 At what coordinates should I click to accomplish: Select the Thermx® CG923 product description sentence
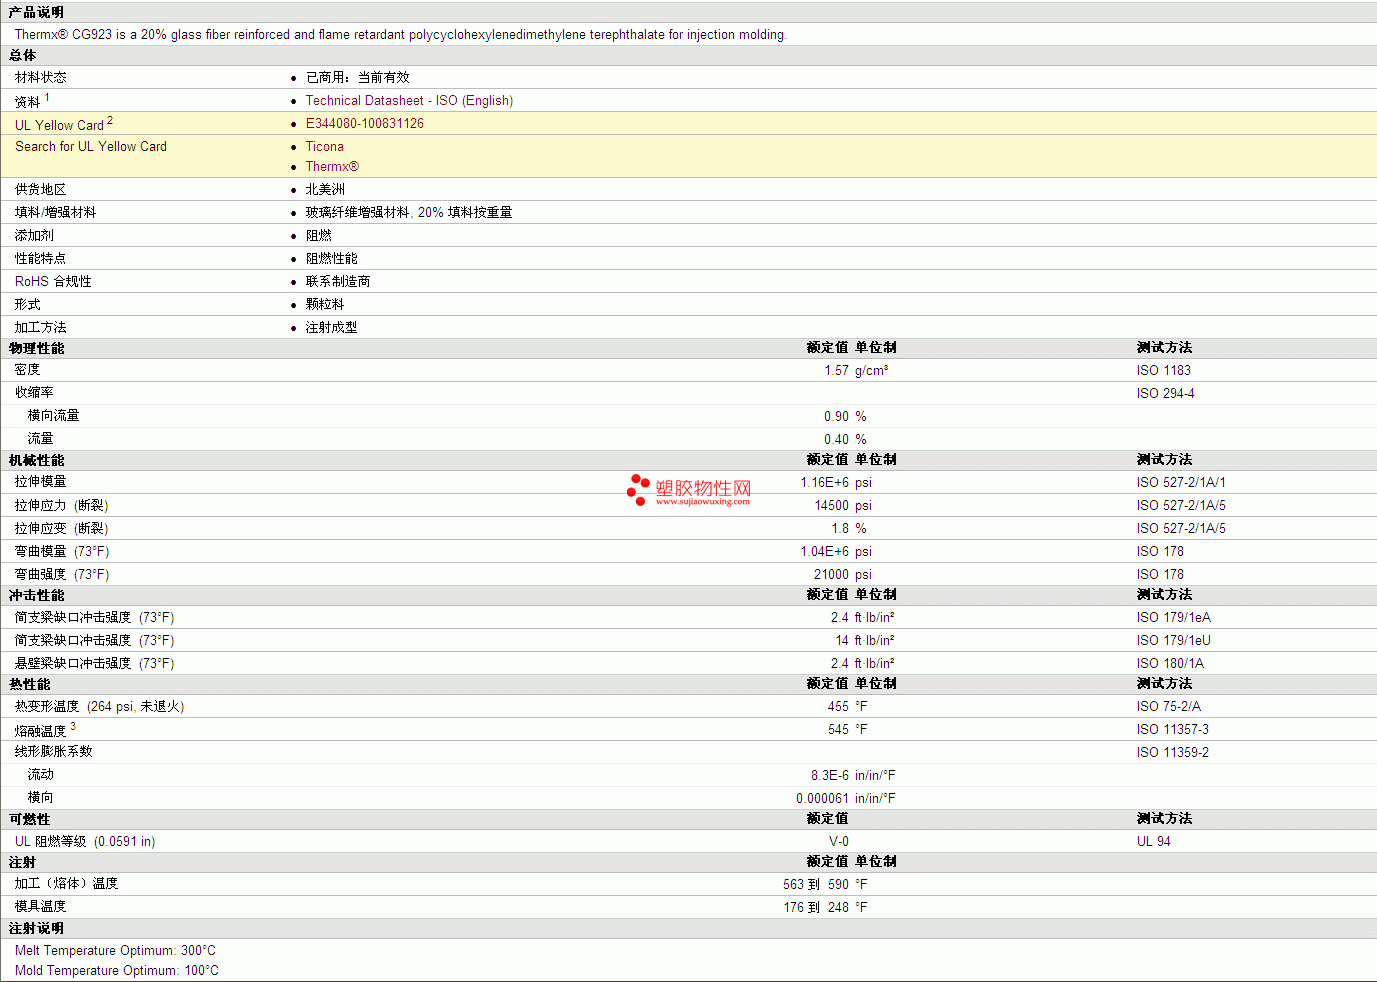pos(401,35)
